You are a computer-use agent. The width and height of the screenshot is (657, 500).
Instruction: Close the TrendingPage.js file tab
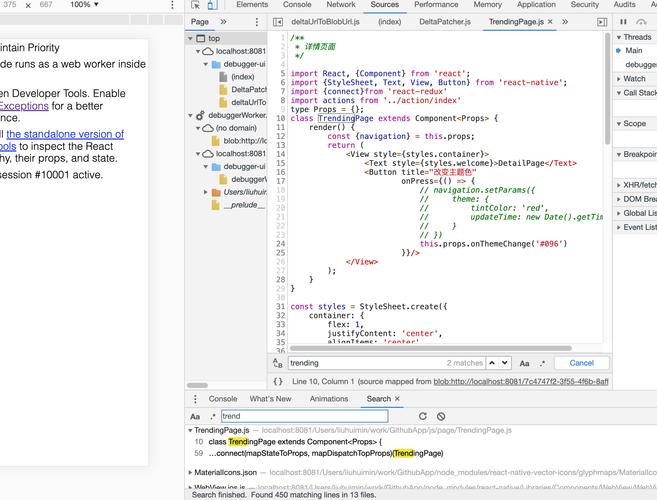click(550, 21)
